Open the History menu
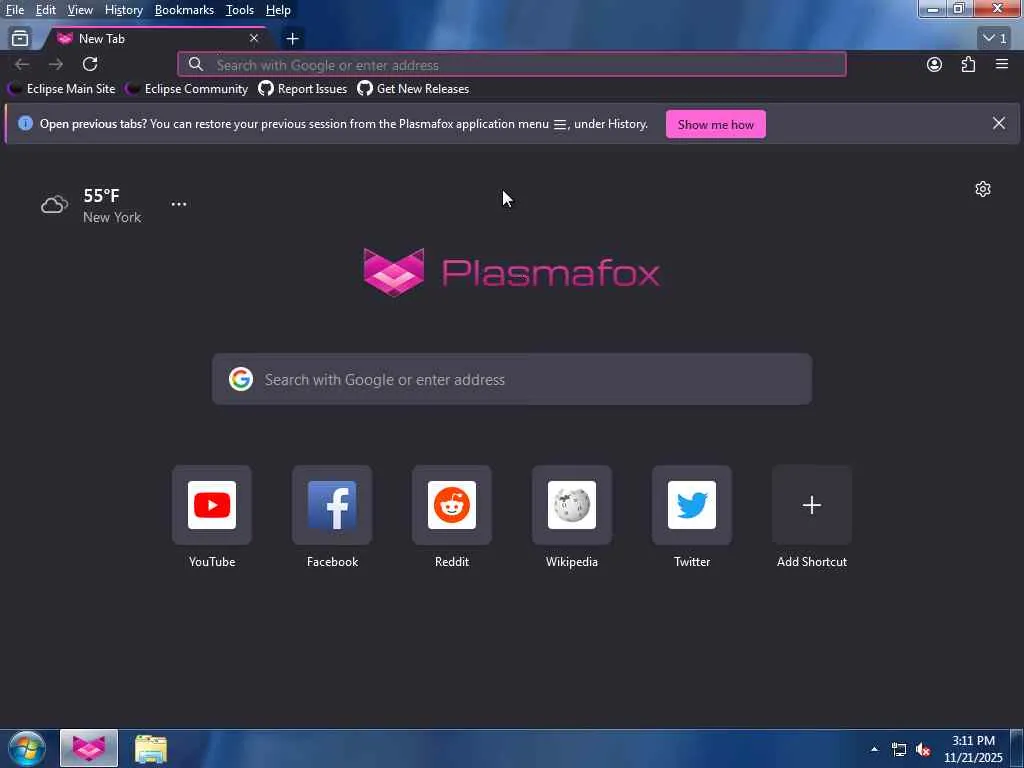The height and width of the screenshot is (768, 1024). (123, 10)
